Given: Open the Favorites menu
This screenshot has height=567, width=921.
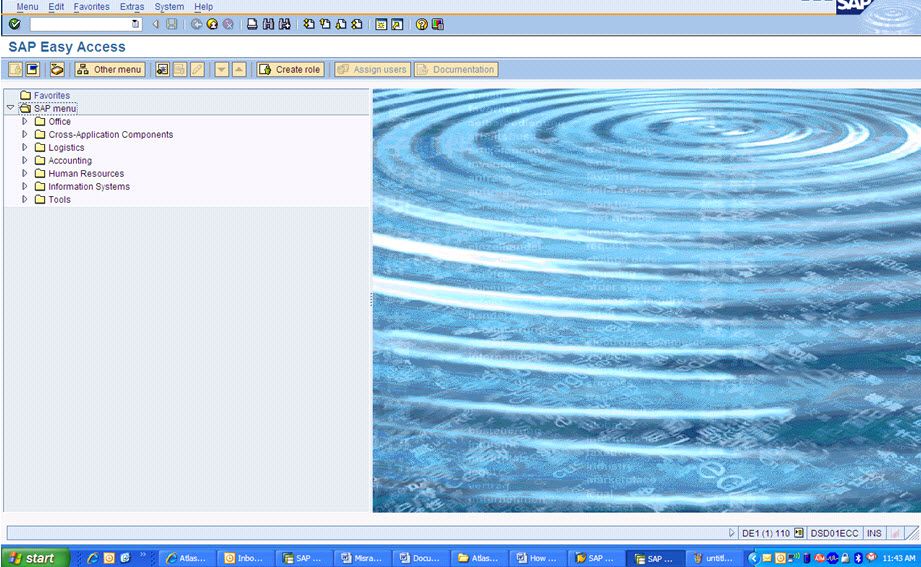Looking at the screenshot, I should 92,6.
